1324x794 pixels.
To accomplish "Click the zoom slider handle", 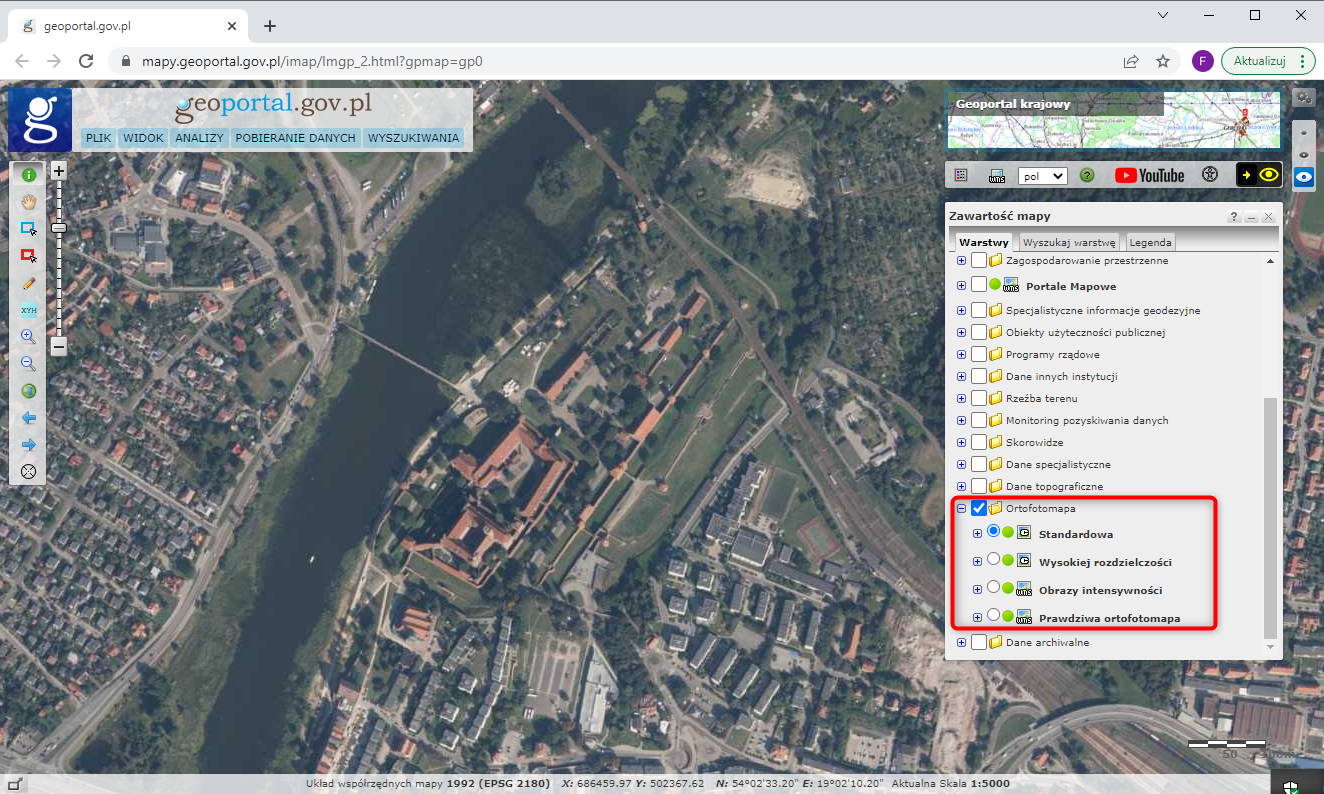I will coord(59,228).
